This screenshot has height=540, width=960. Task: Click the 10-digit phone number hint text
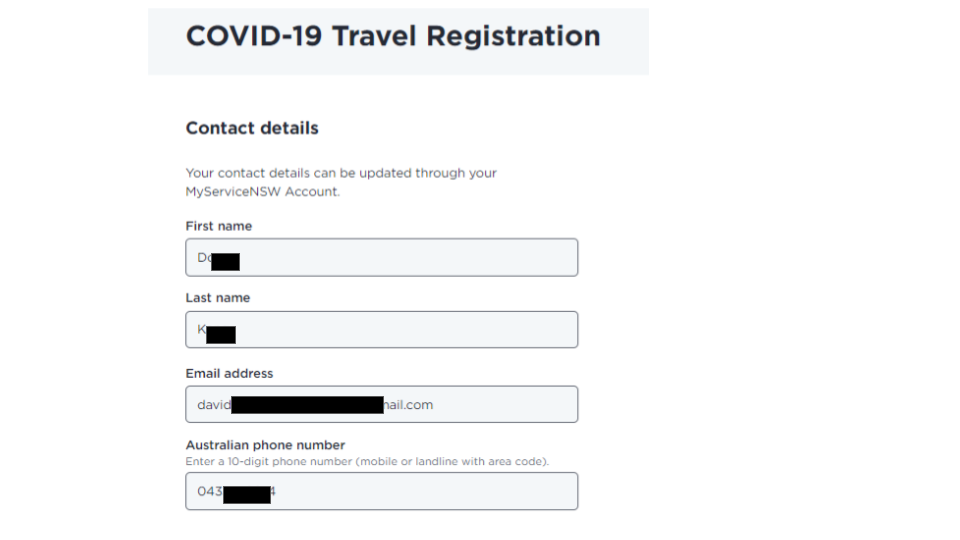(x=367, y=461)
